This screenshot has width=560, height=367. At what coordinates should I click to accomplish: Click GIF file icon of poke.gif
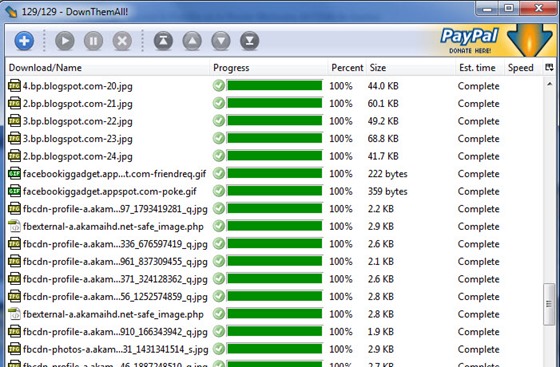14,191
